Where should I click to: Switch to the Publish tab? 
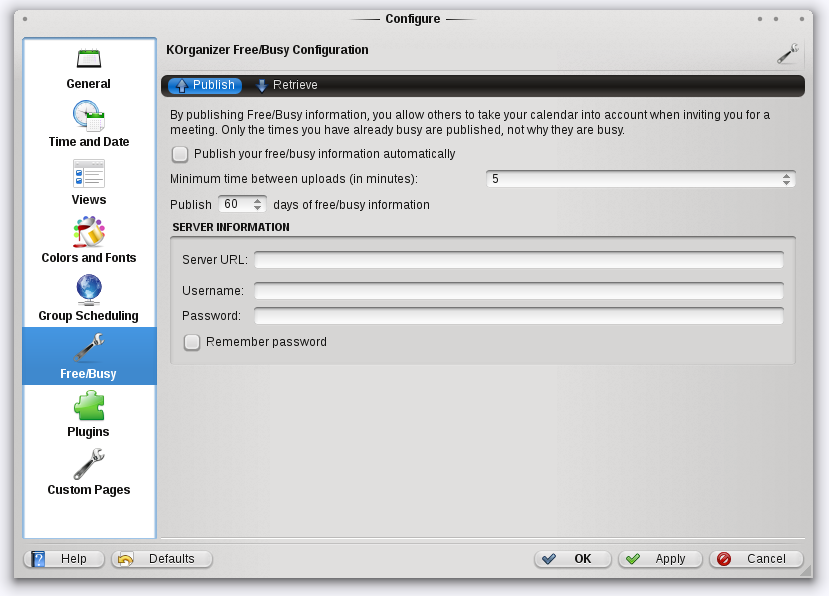click(205, 85)
